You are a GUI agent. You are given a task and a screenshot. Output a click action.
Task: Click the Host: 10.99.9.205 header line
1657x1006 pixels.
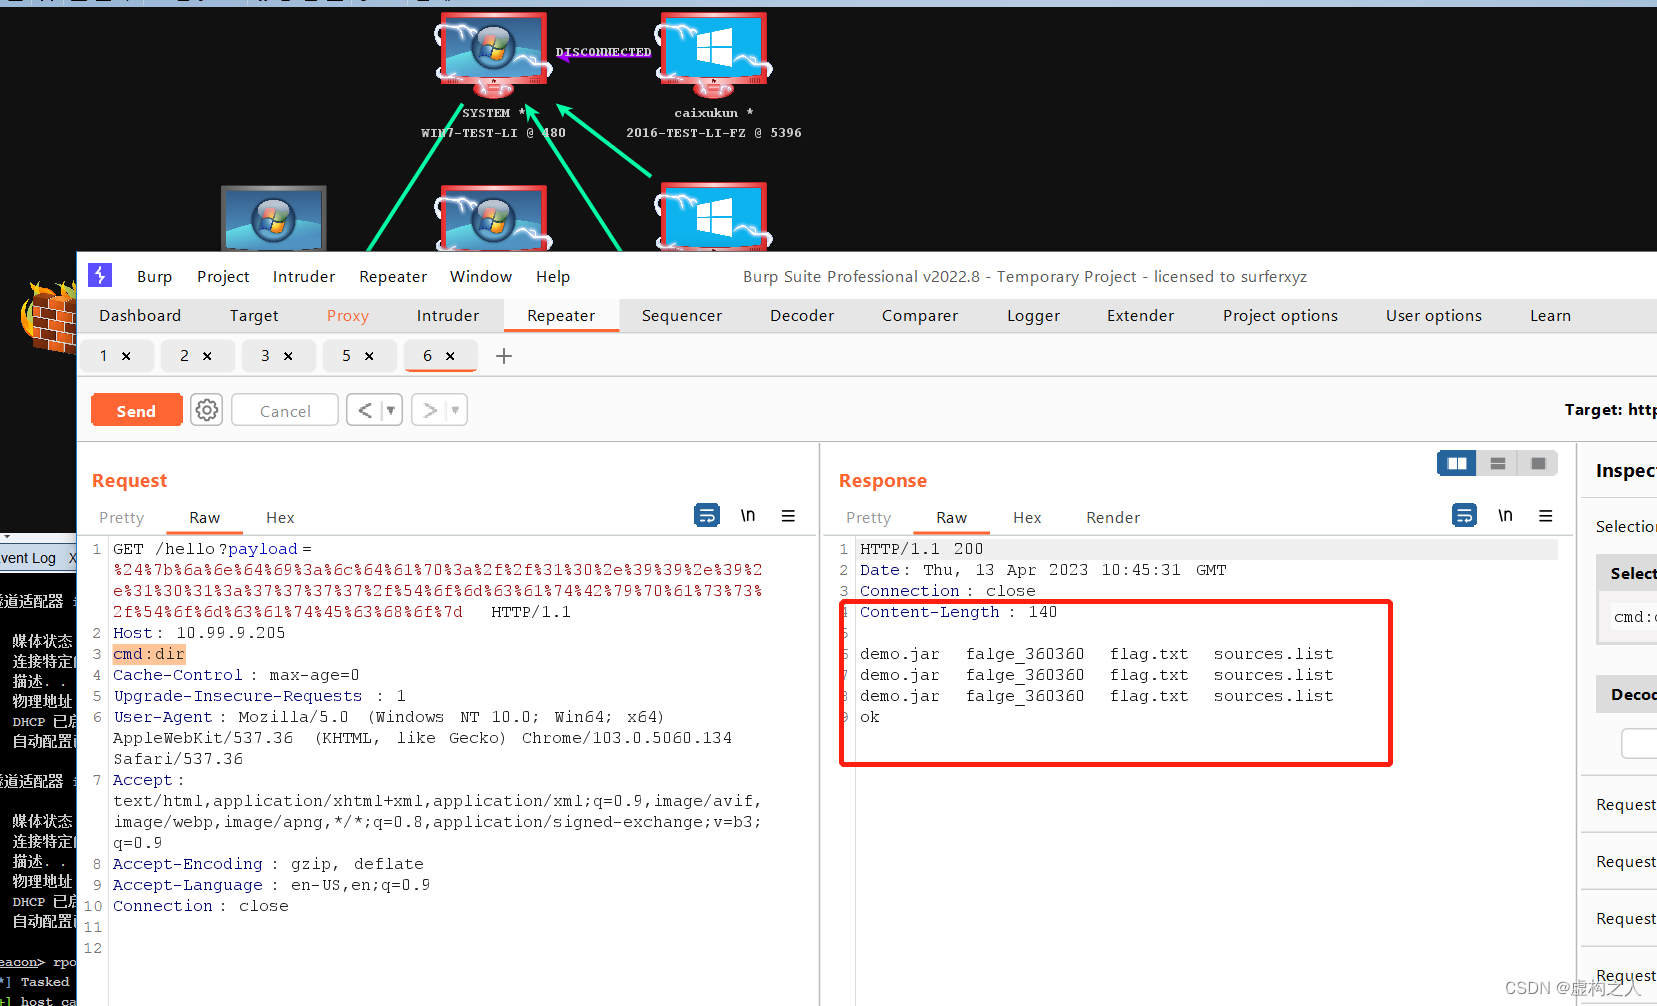point(199,633)
